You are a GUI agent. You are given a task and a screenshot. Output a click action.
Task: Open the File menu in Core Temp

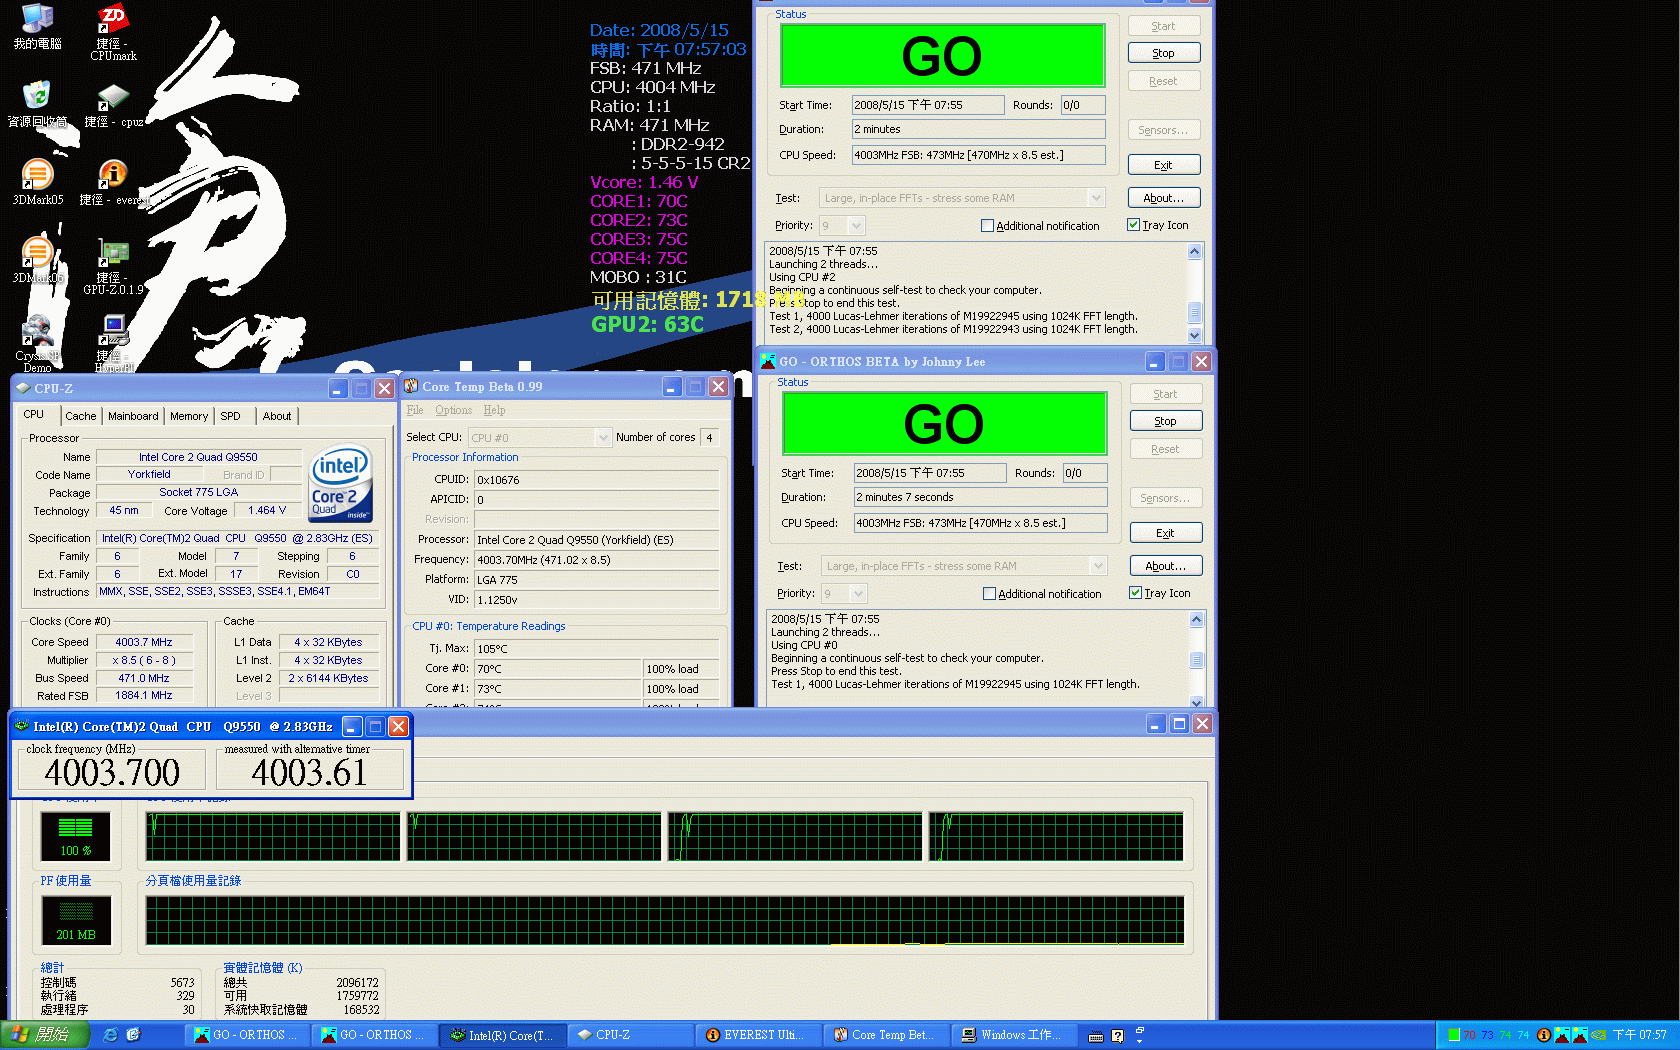pos(415,410)
